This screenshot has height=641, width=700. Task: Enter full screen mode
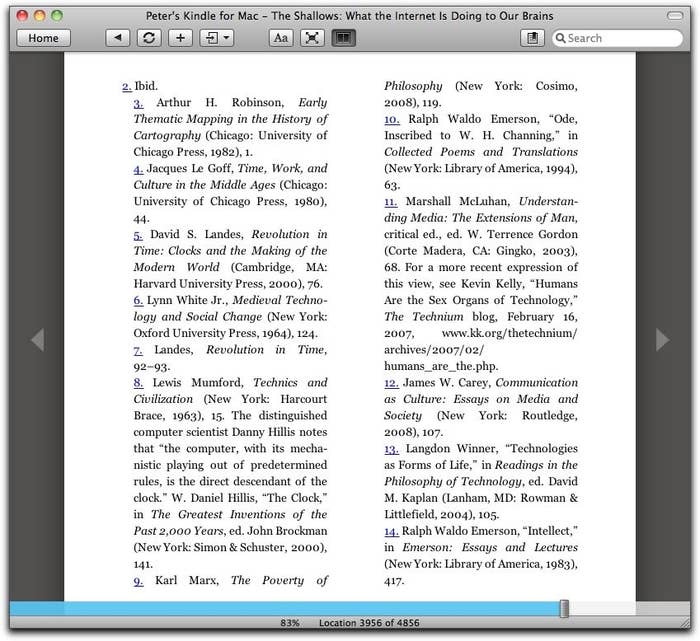(x=312, y=38)
